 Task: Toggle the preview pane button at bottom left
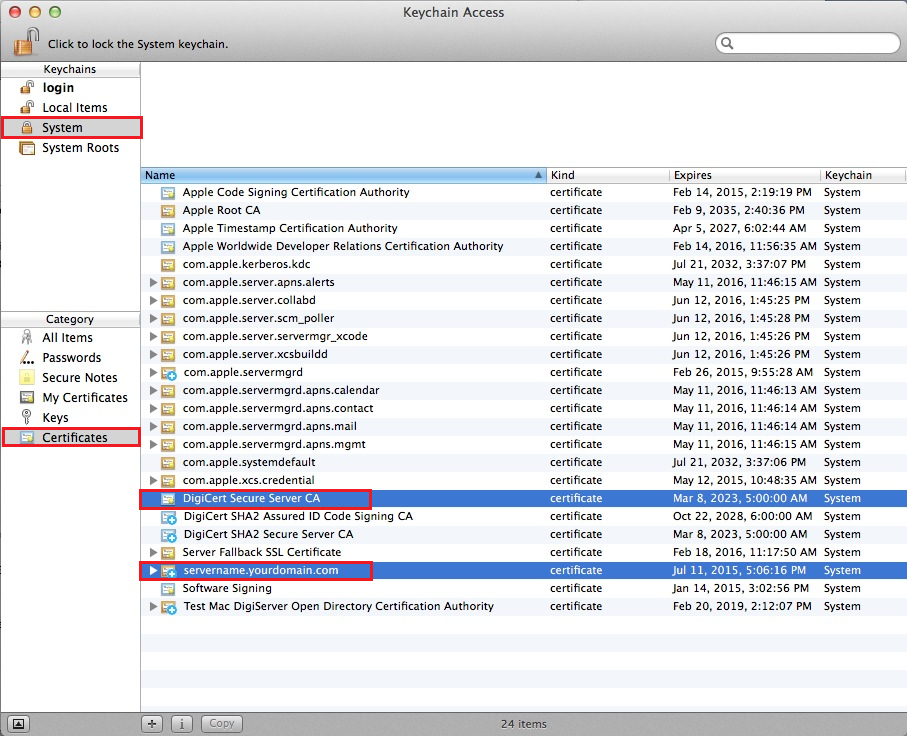[x=19, y=724]
